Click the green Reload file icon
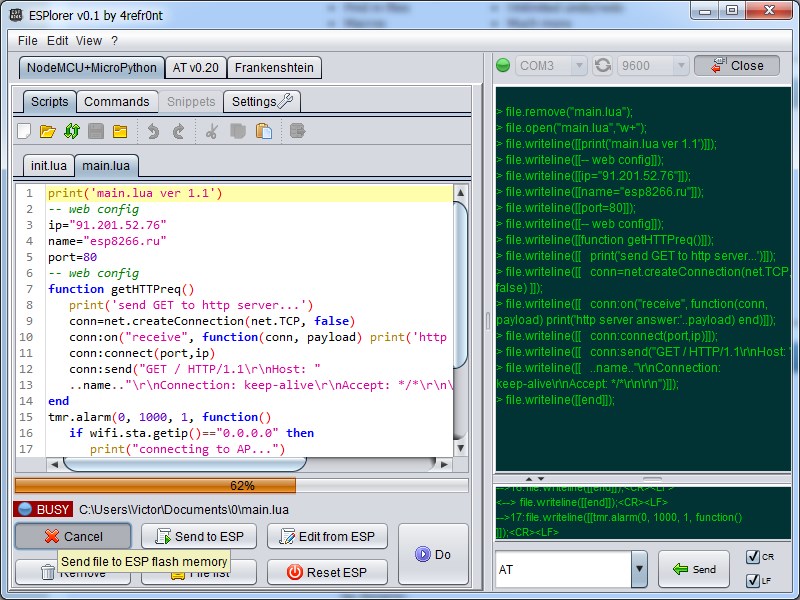This screenshot has width=800, height=600. pos(71,131)
